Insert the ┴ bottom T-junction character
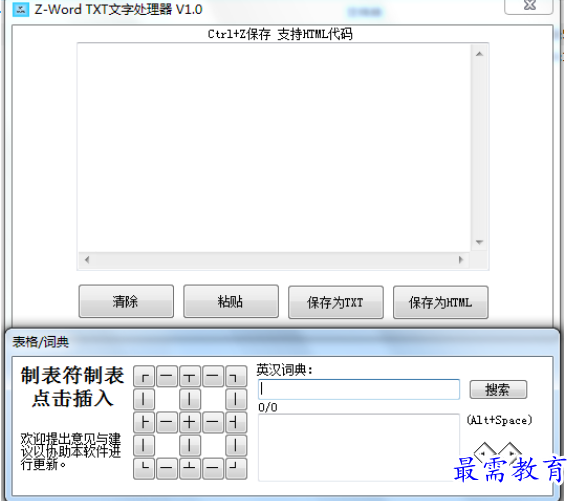This screenshot has width=575, height=501. coord(190,469)
